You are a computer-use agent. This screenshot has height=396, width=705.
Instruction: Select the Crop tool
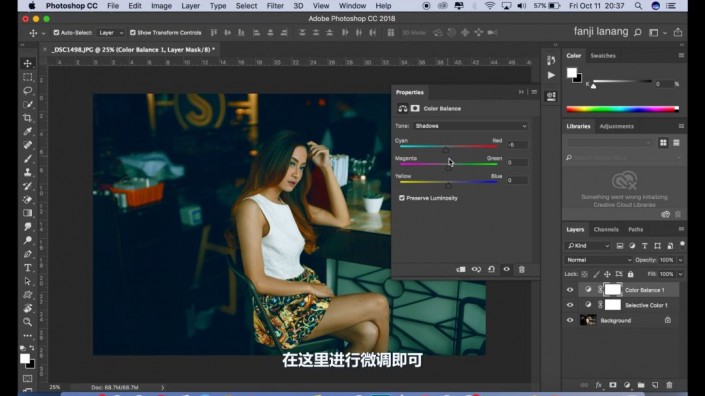tap(27, 118)
